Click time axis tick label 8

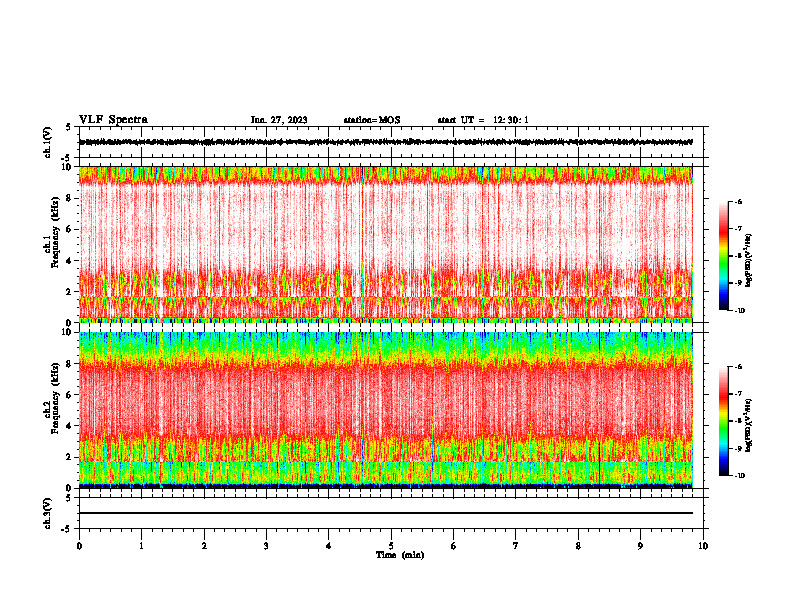(x=578, y=546)
